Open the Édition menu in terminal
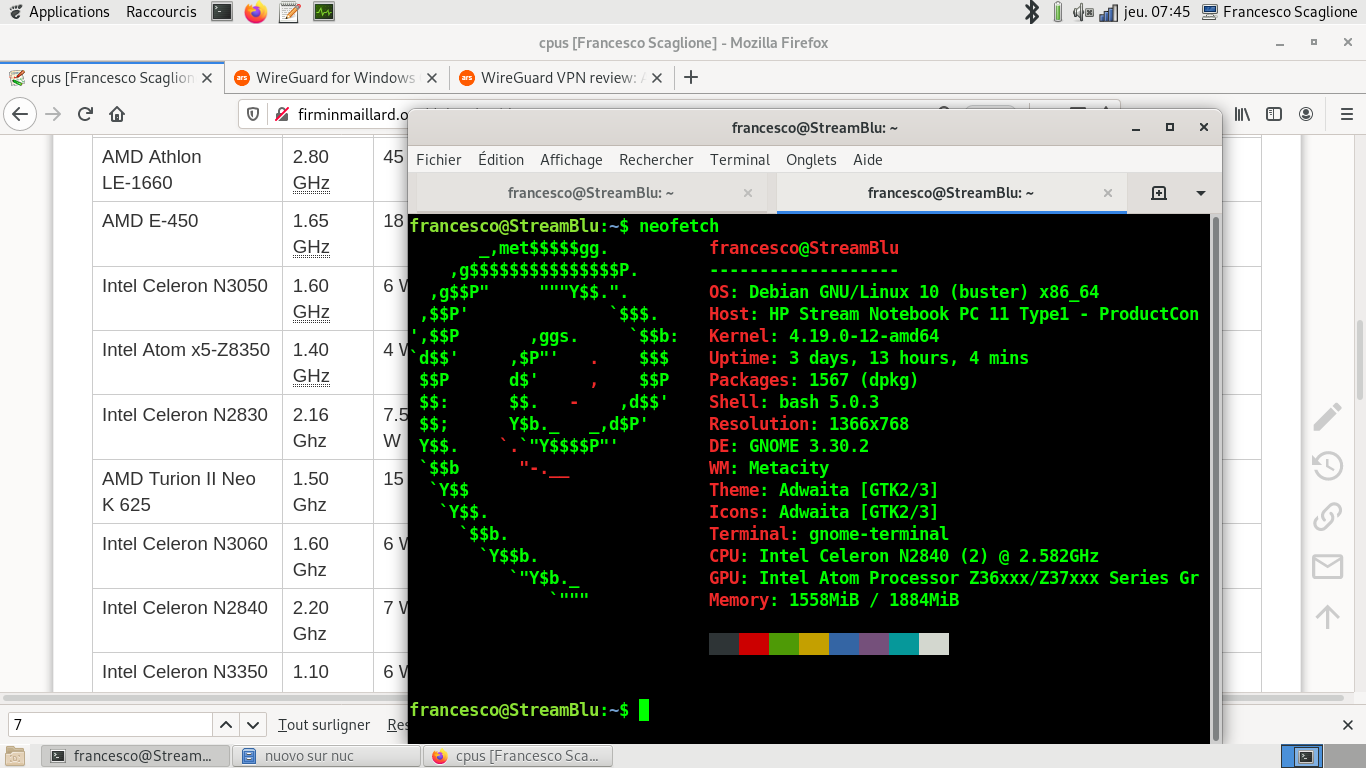 pos(500,160)
